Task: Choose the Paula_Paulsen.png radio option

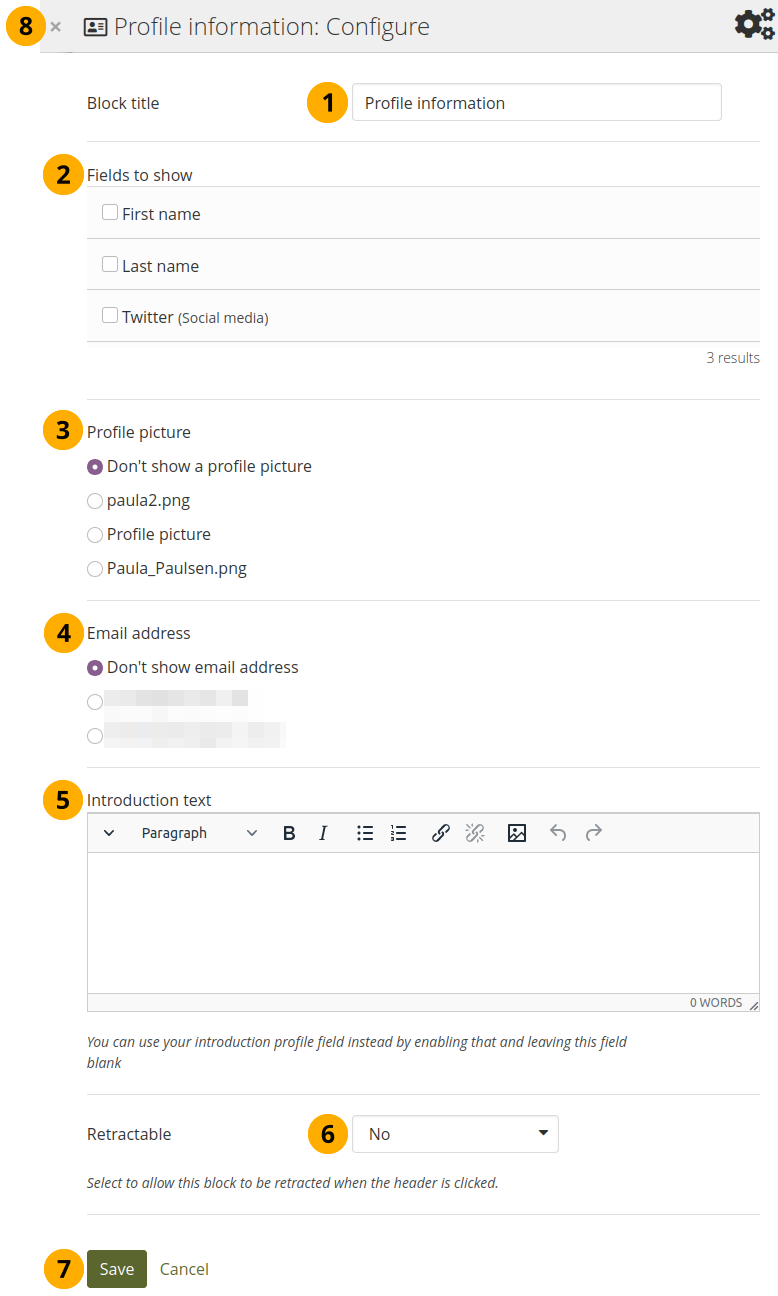Action: pos(95,569)
